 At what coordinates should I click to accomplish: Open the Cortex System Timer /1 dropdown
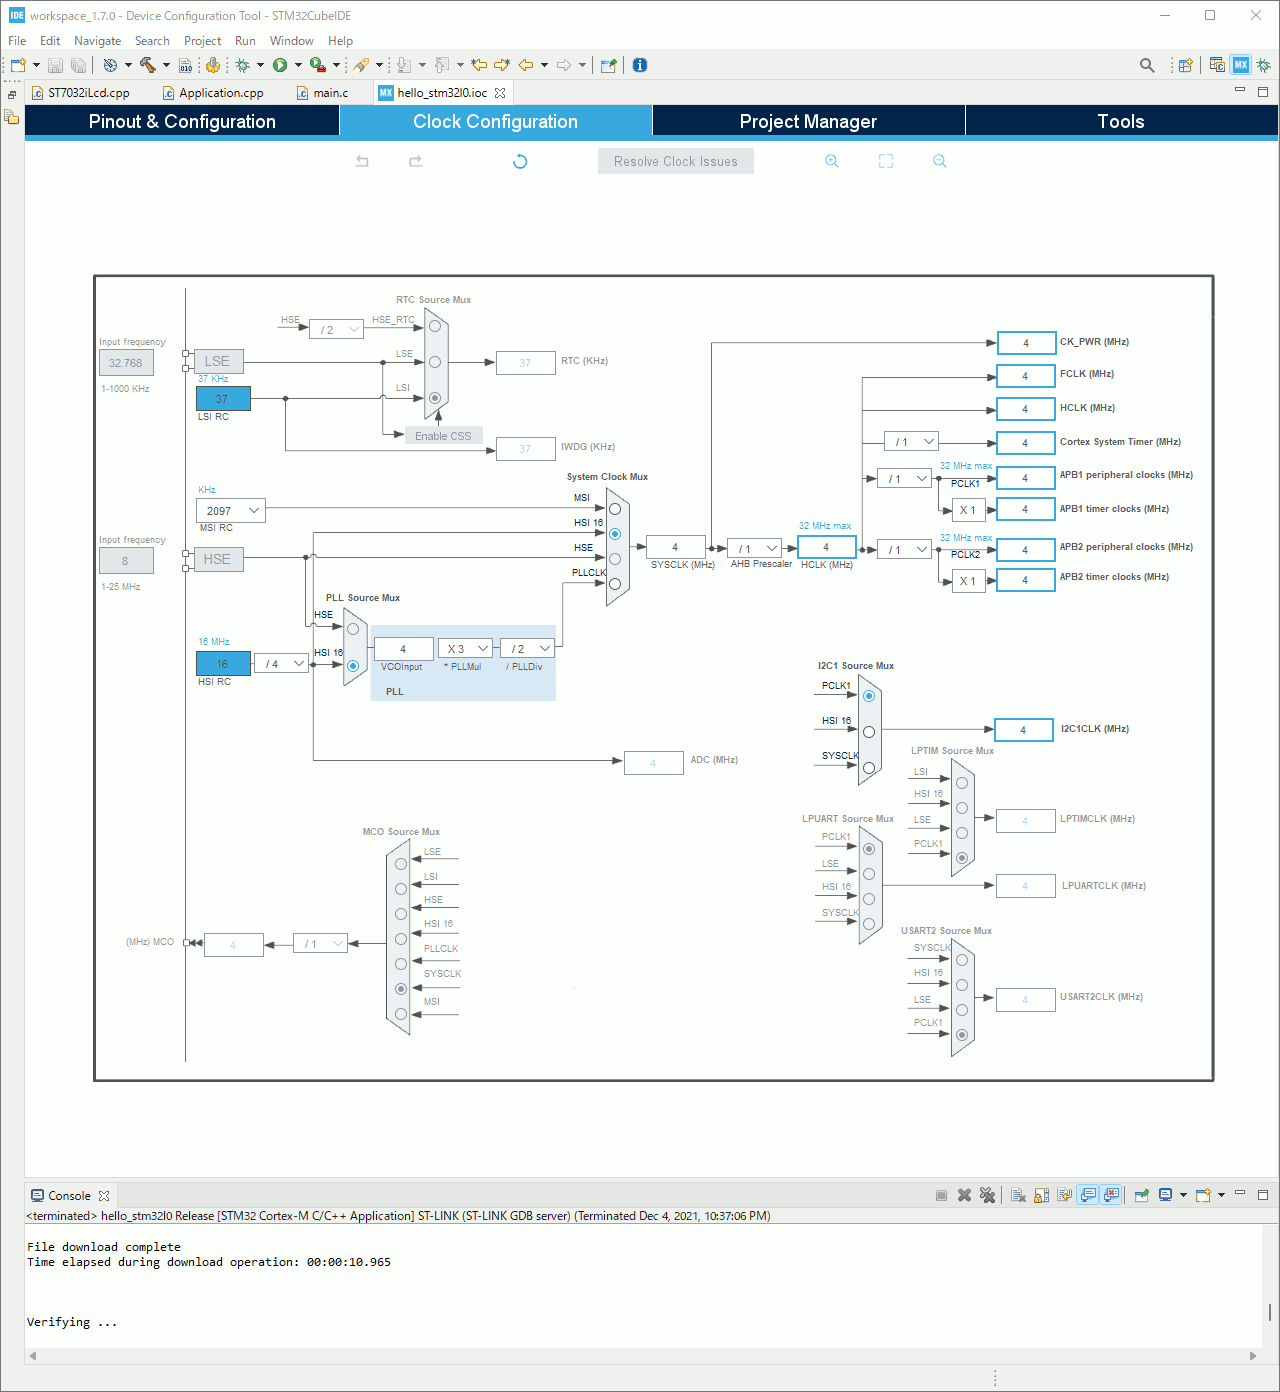(x=912, y=442)
